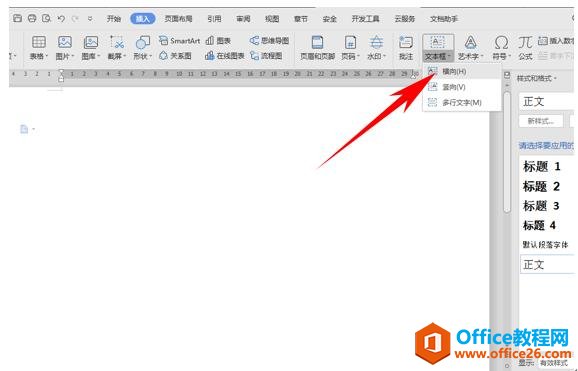The height and width of the screenshot is (371, 578).
Task: Open the 页码 dropdown arrow
Action: (x=358, y=56)
